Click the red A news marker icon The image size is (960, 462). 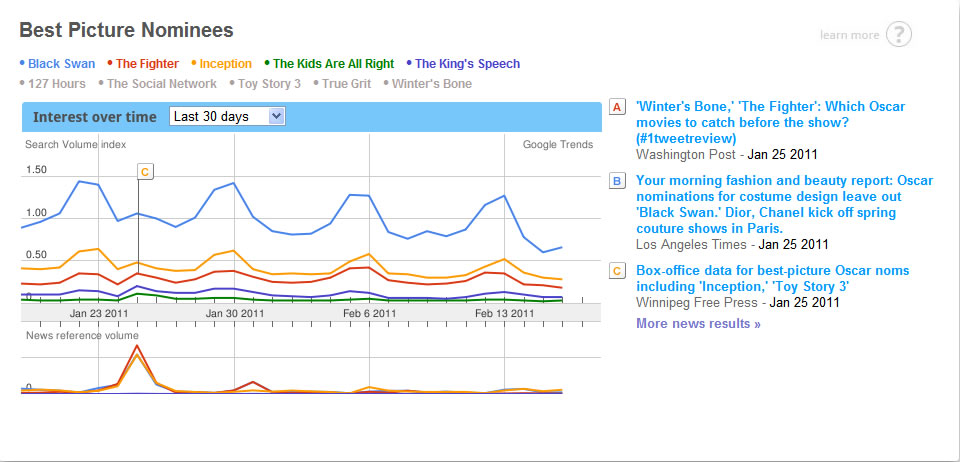pyautogui.click(x=617, y=107)
